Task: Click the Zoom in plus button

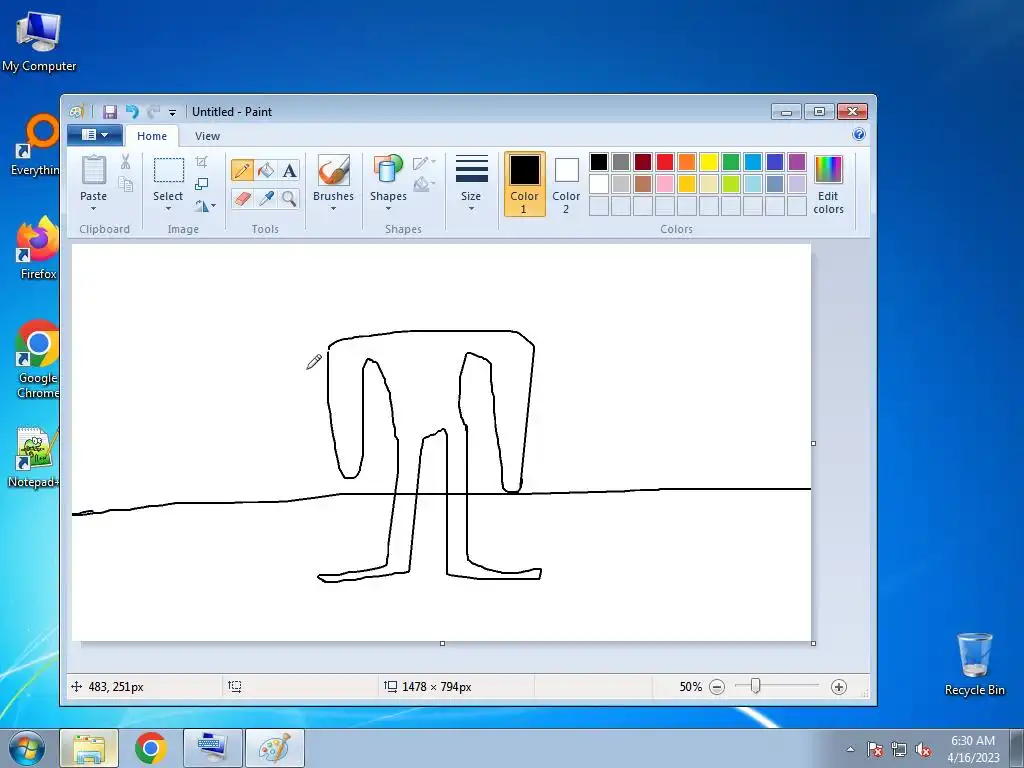Action: [839, 687]
